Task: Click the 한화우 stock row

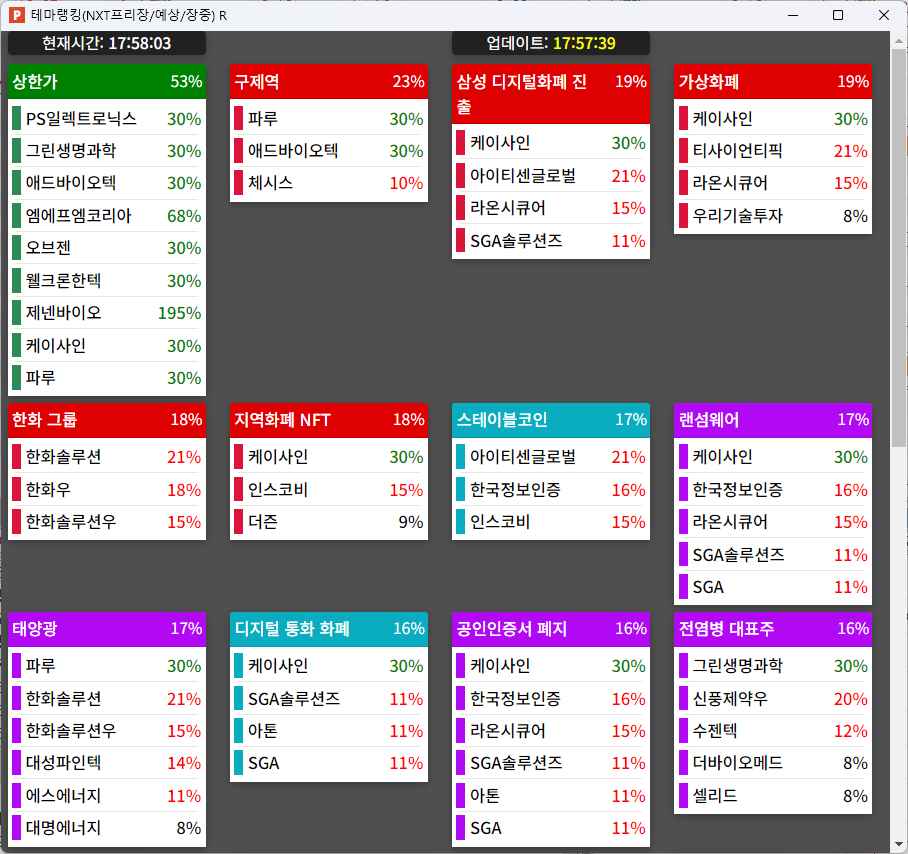Action: 107,490
